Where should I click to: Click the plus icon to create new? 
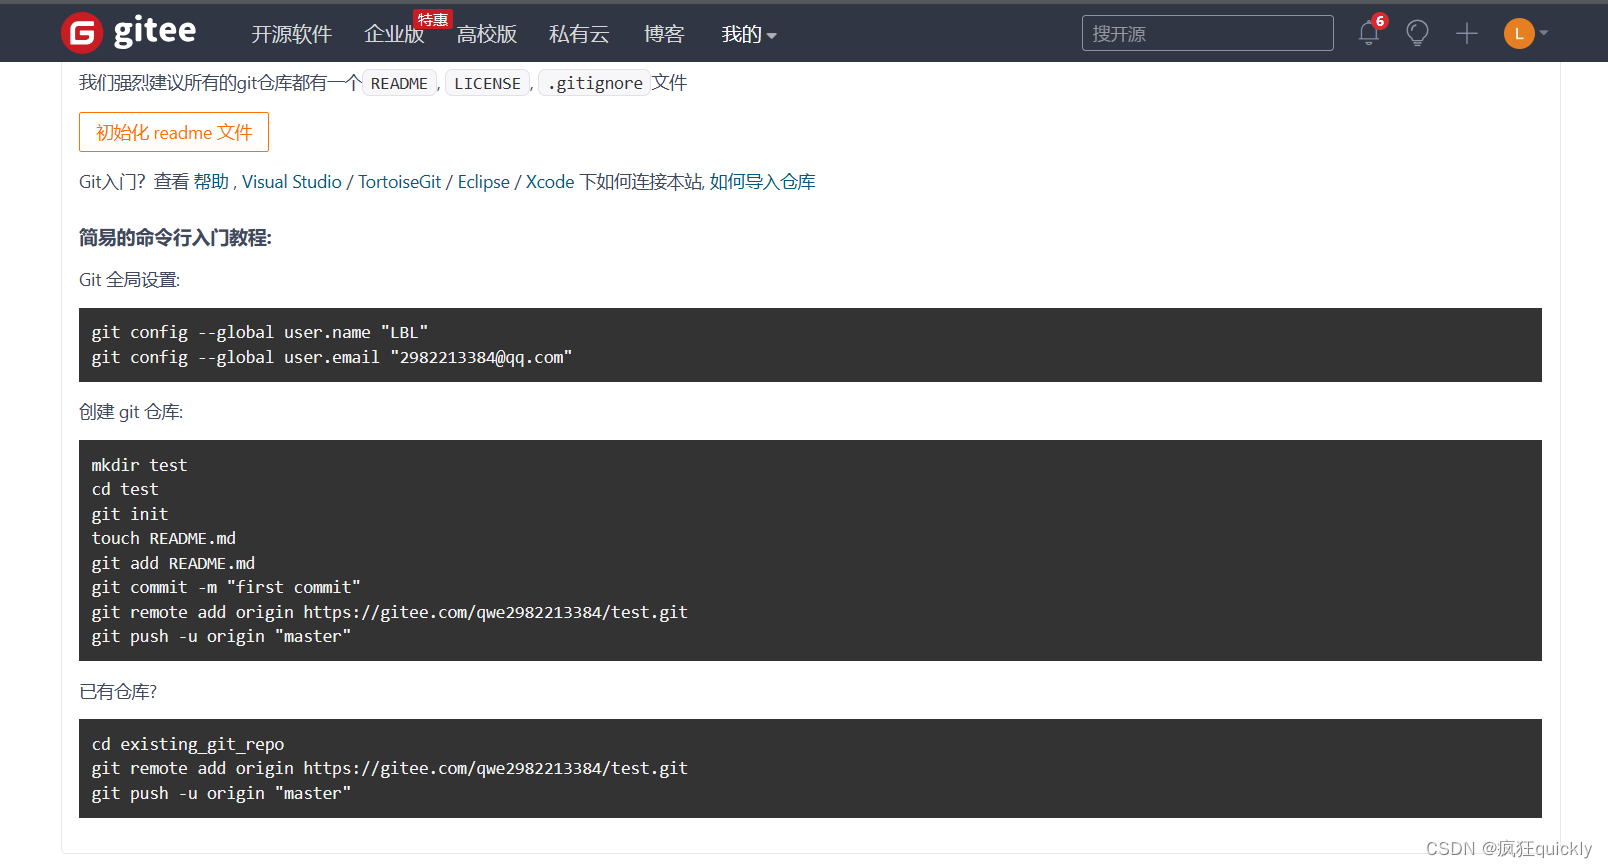pyautogui.click(x=1466, y=34)
